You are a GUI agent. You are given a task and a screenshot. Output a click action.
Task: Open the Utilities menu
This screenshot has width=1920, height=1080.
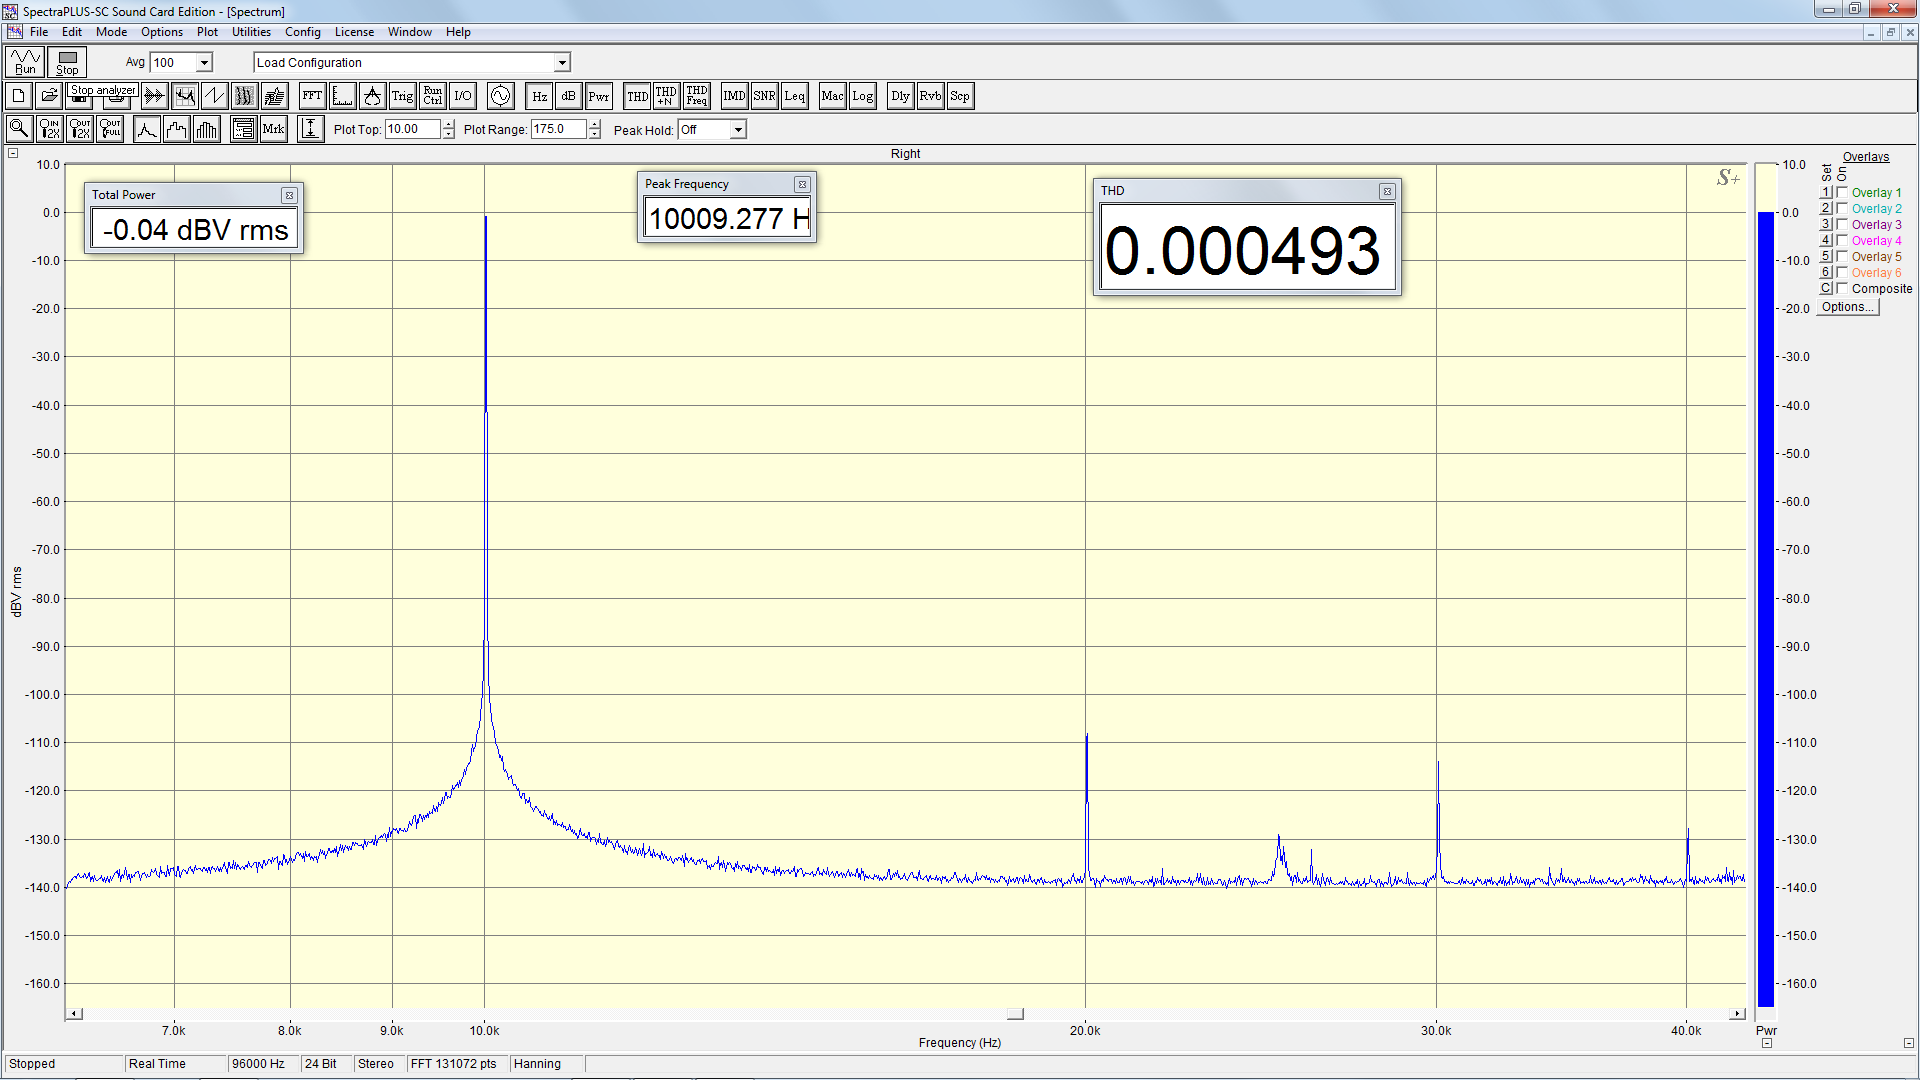click(x=251, y=32)
